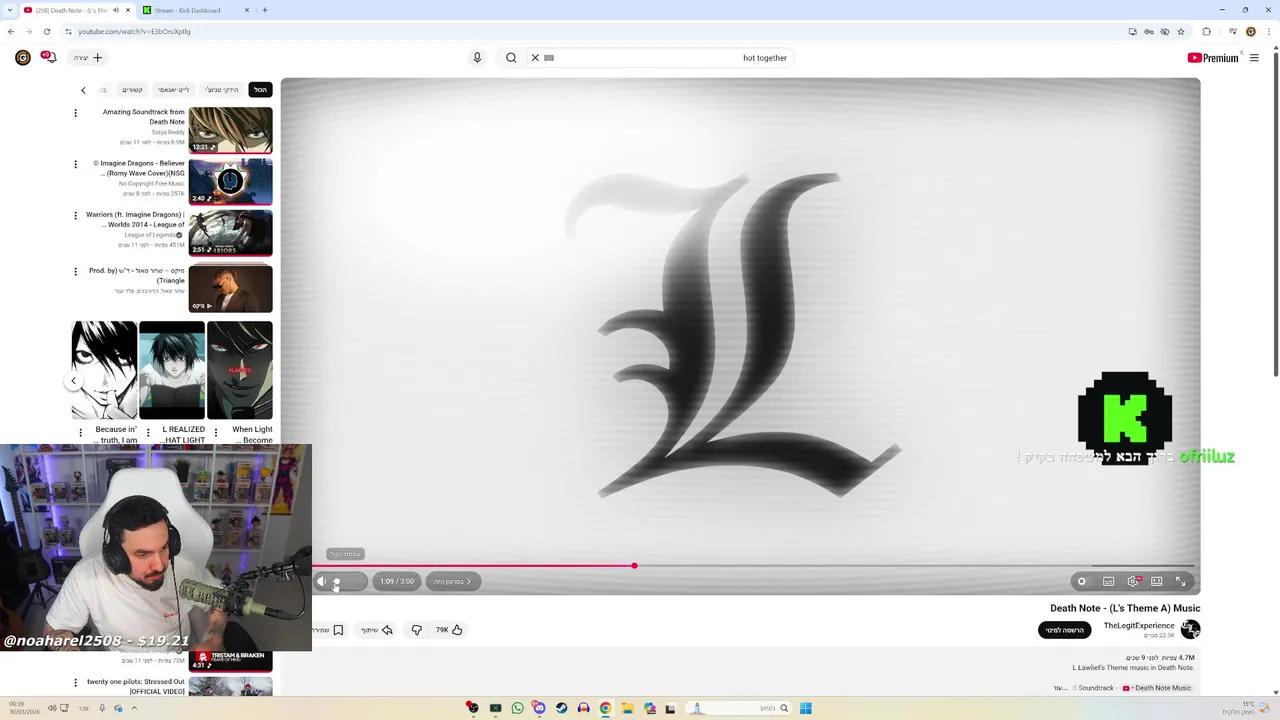Open the 'L REALIZED' short thumbnail
Image resolution: width=1280 pixels, height=720 pixels.
(172, 370)
